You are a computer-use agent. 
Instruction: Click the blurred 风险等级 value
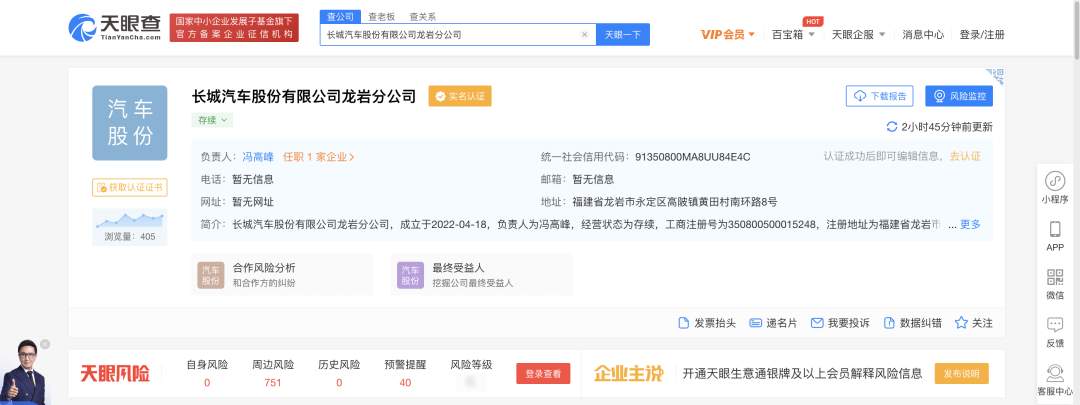[x=471, y=381]
